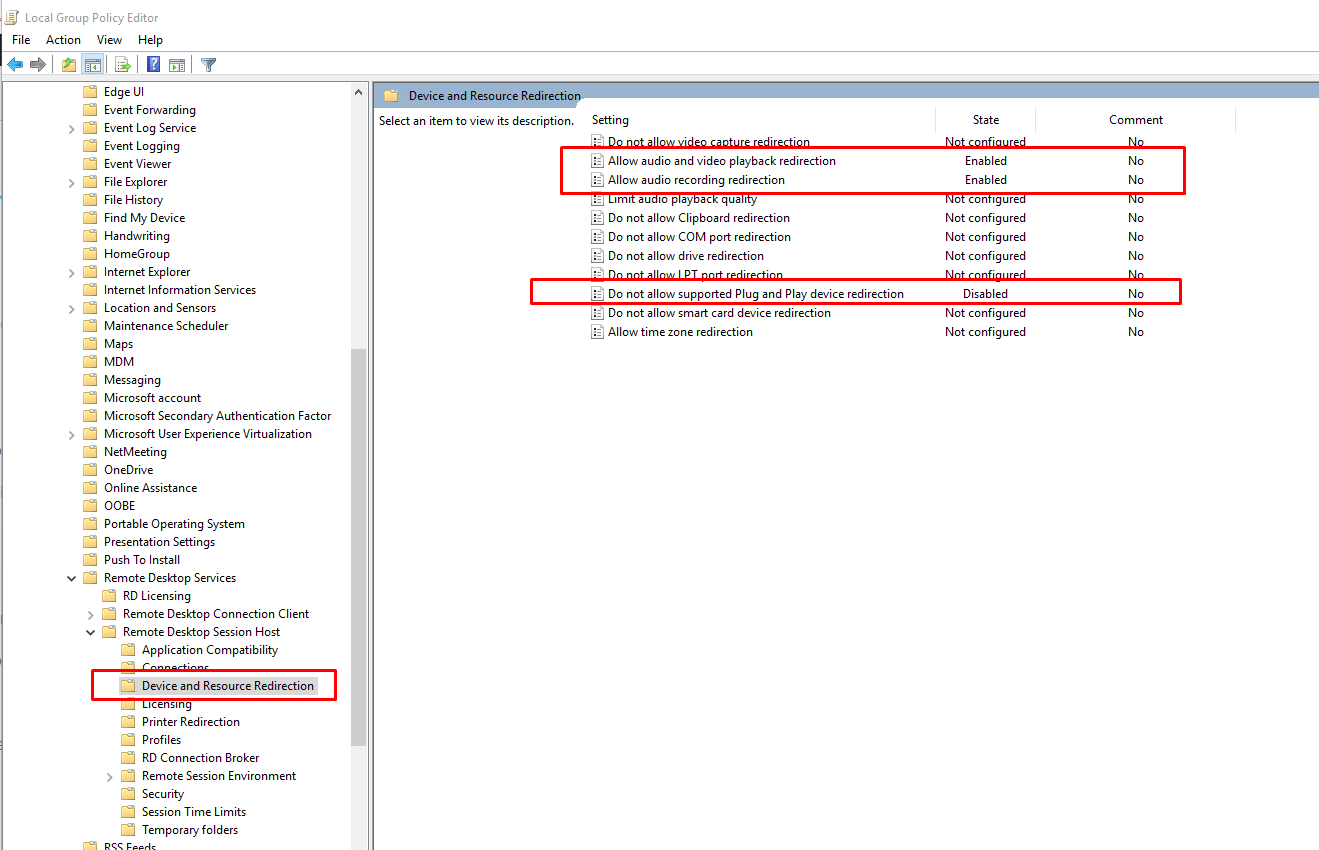Select the Microsoft account folder

(x=152, y=398)
